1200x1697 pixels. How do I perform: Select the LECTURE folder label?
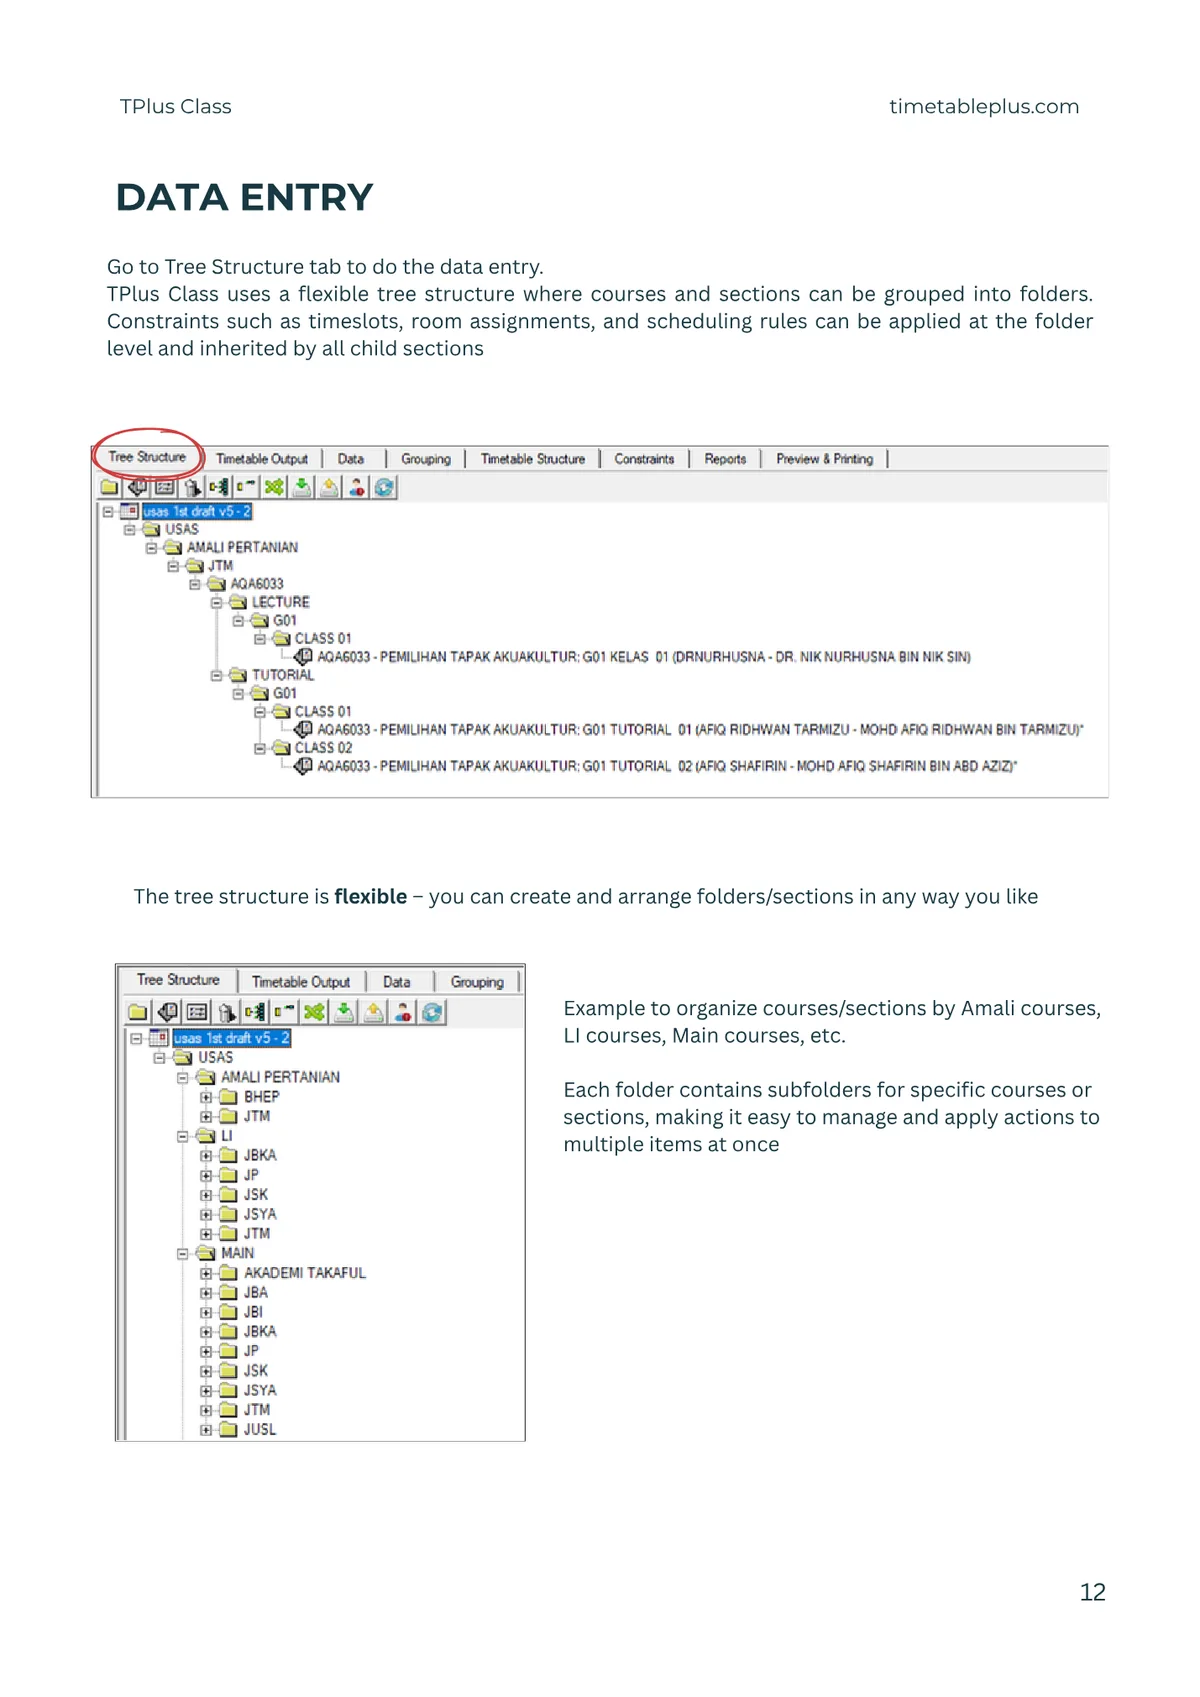click(281, 602)
